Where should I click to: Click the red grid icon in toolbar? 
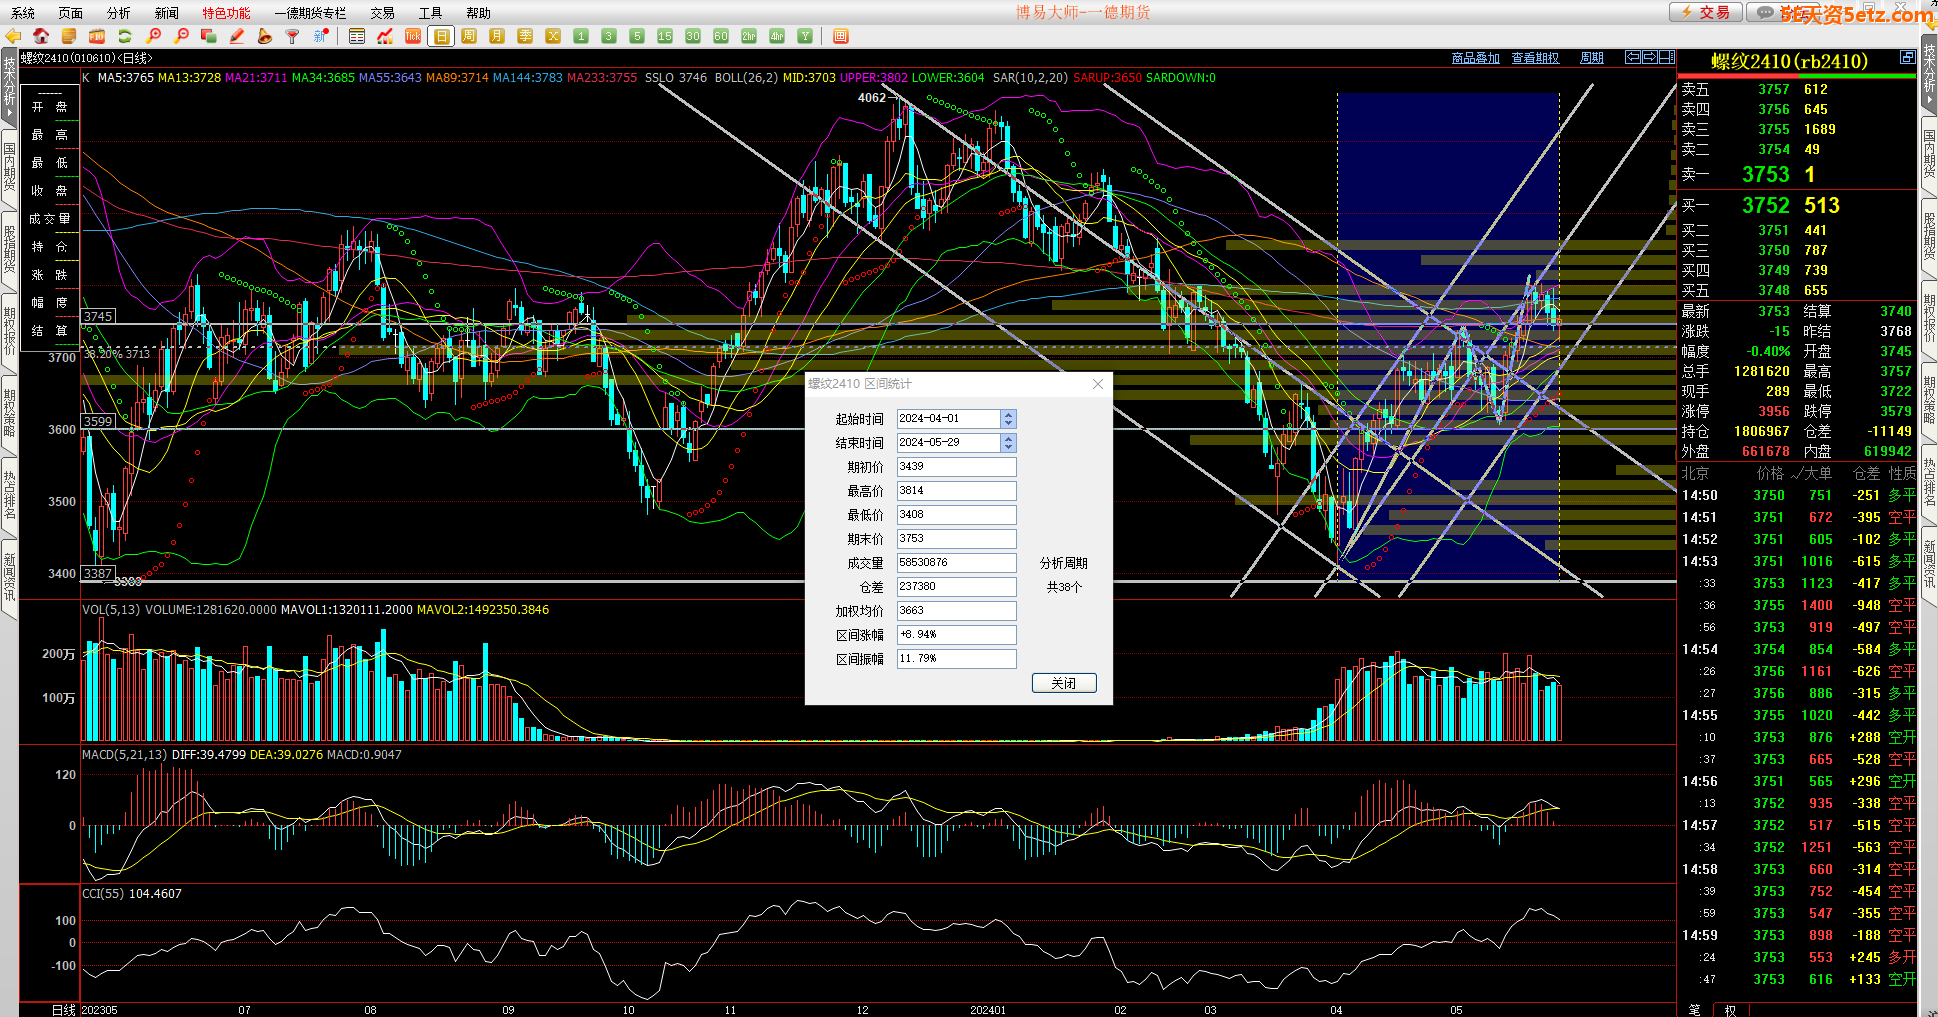[x=841, y=36]
